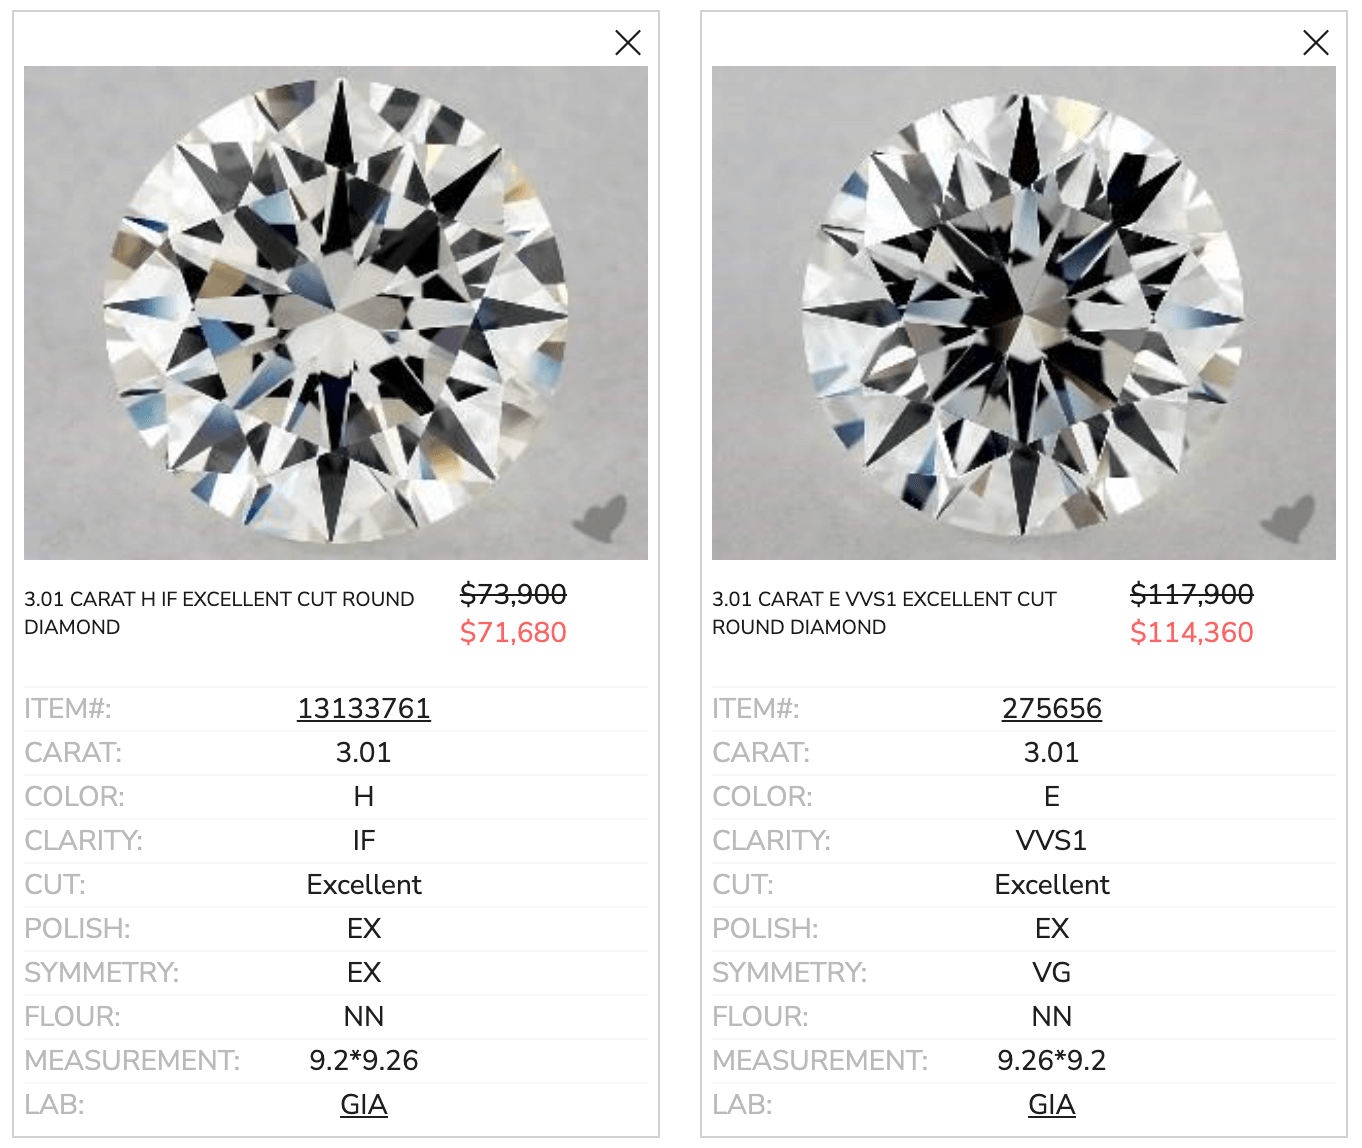This screenshot has width=1362, height=1148.
Task: Click the $114,360 sale price
Action: (x=1192, y=632)
